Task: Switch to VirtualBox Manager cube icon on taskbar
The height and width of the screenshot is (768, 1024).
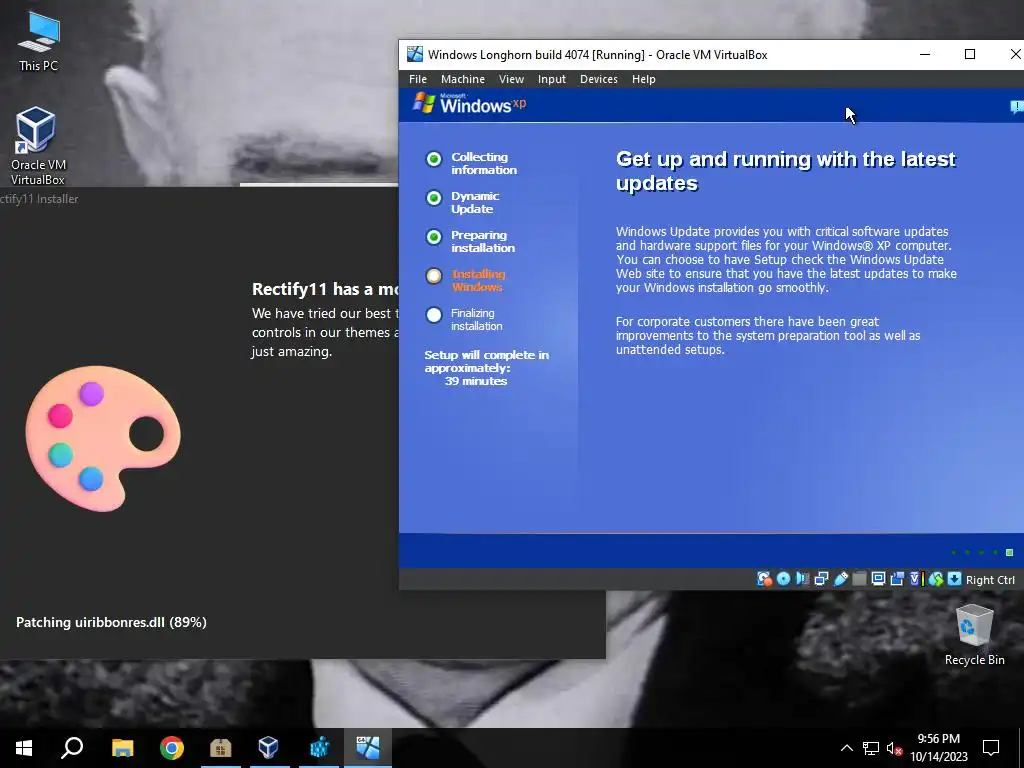Action: click(269, 748)
